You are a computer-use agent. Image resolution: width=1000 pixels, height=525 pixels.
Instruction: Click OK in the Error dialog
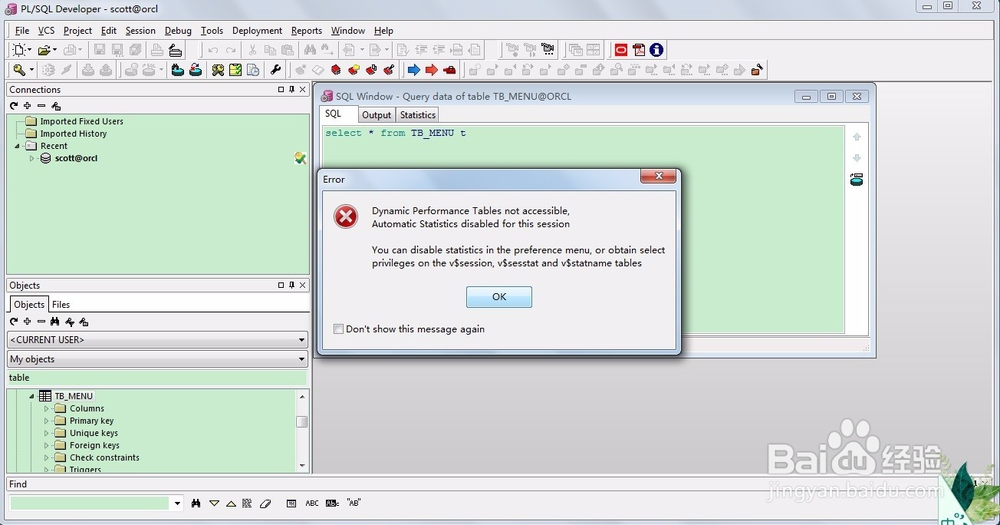point(499,297)
